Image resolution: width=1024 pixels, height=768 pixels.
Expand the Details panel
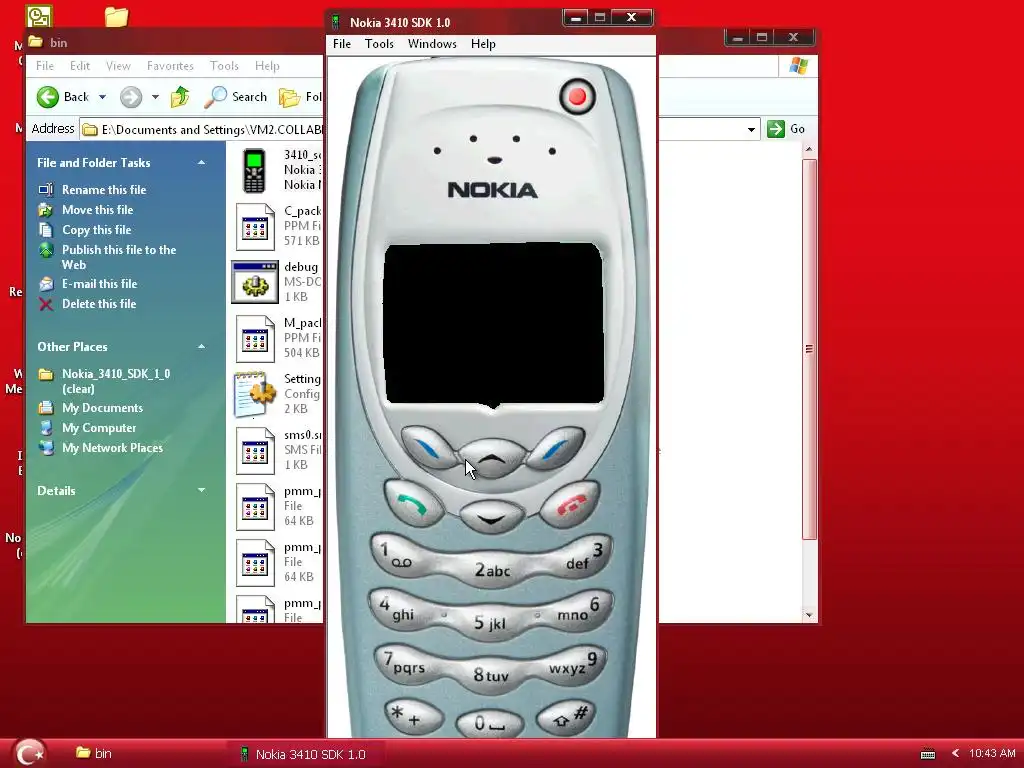point(201,490)
